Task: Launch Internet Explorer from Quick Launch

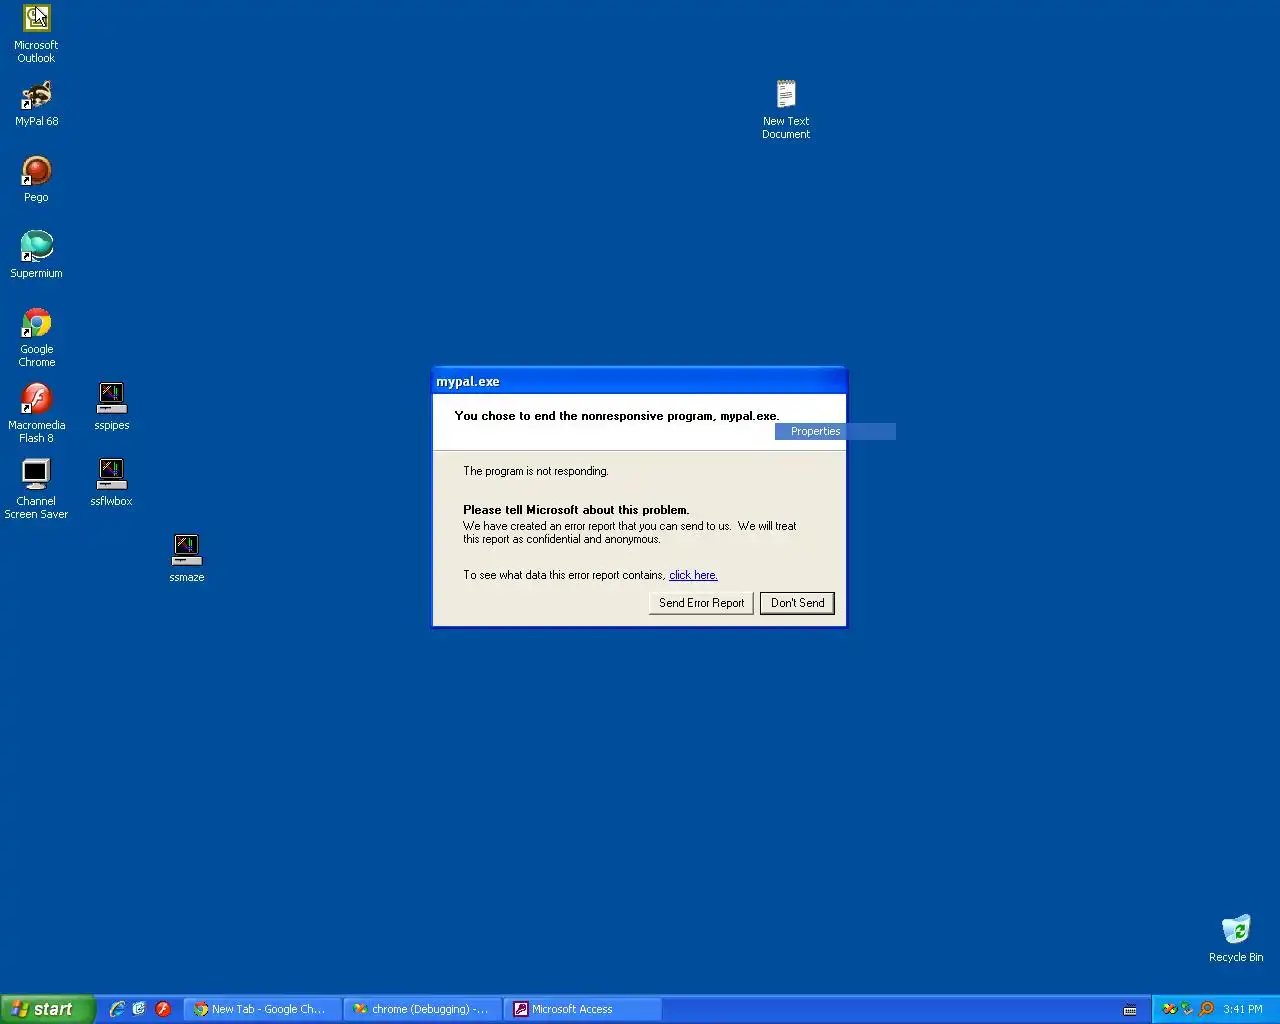Action: [117, 1009]
